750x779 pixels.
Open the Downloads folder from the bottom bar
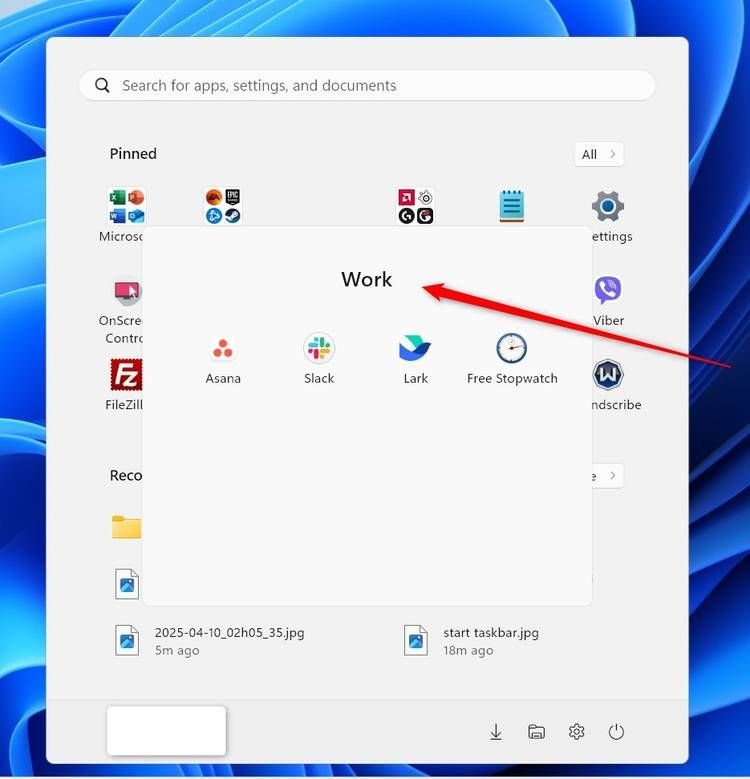pyautogui.click(x=496, y=732)
